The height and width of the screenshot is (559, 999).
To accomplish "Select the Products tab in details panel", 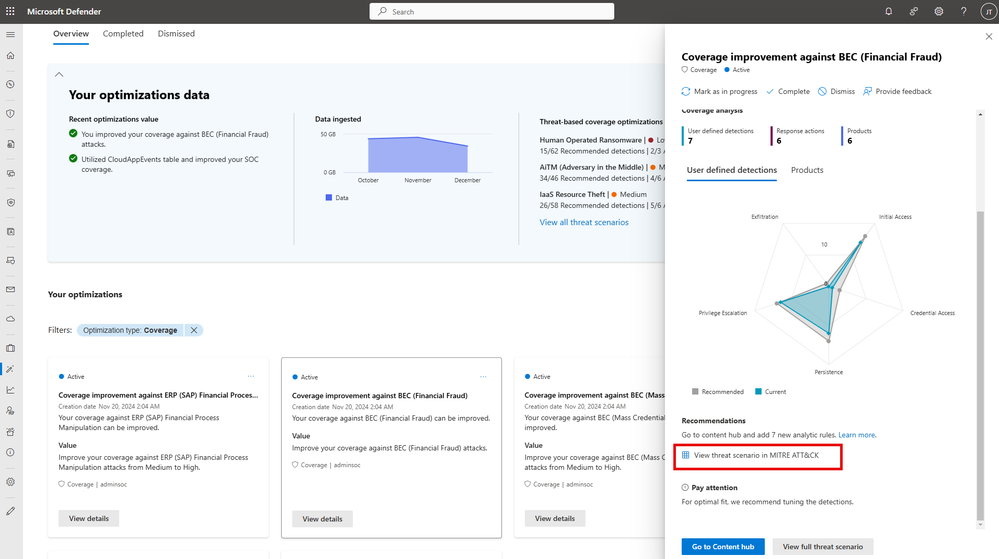I will [x=807, y=170].
